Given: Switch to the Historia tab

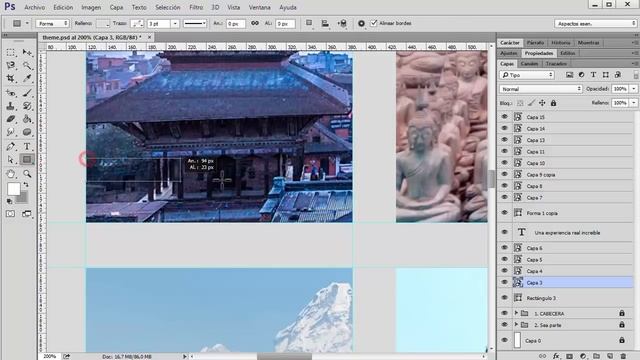Looking at the screenshot, I should click(561, 42).
